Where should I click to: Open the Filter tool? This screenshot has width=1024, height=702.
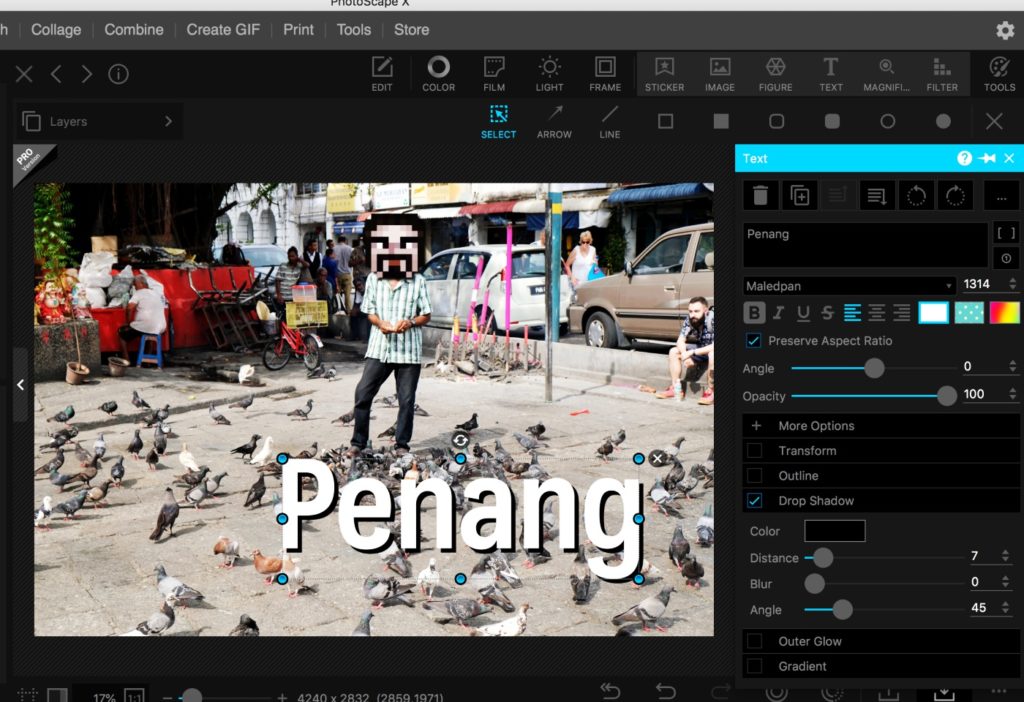[x=941, y=74]
